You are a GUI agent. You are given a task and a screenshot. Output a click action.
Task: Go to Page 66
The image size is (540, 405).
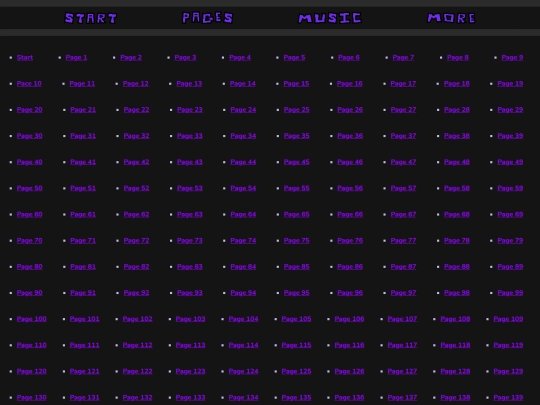[350, 215]
